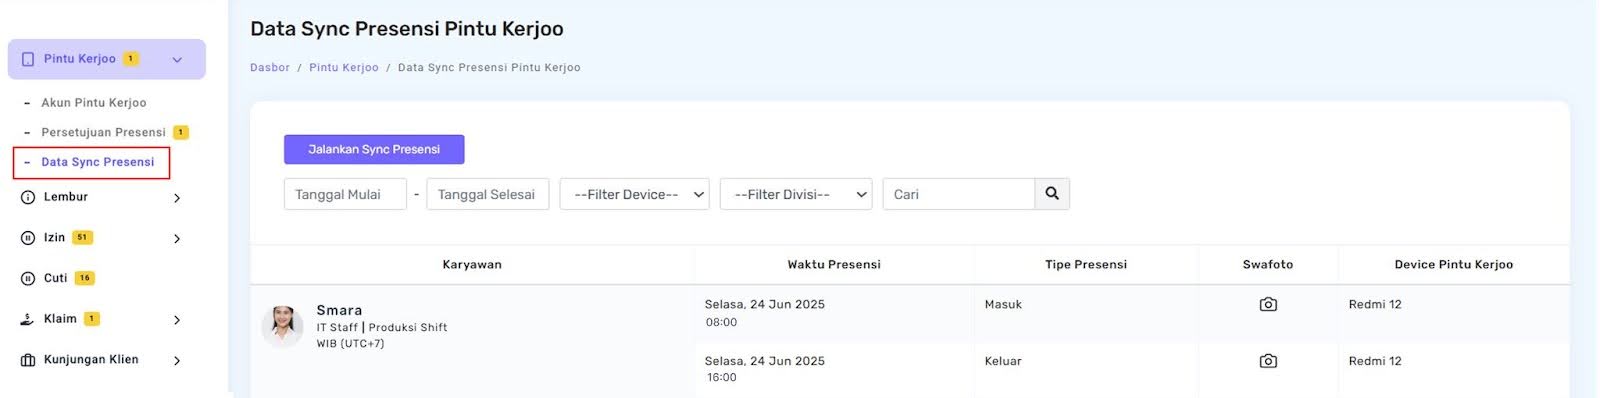Screen dimensions: 1600x398
Task: Expand the Lembur submenu arrow
Action: click(x=177, y=198)
